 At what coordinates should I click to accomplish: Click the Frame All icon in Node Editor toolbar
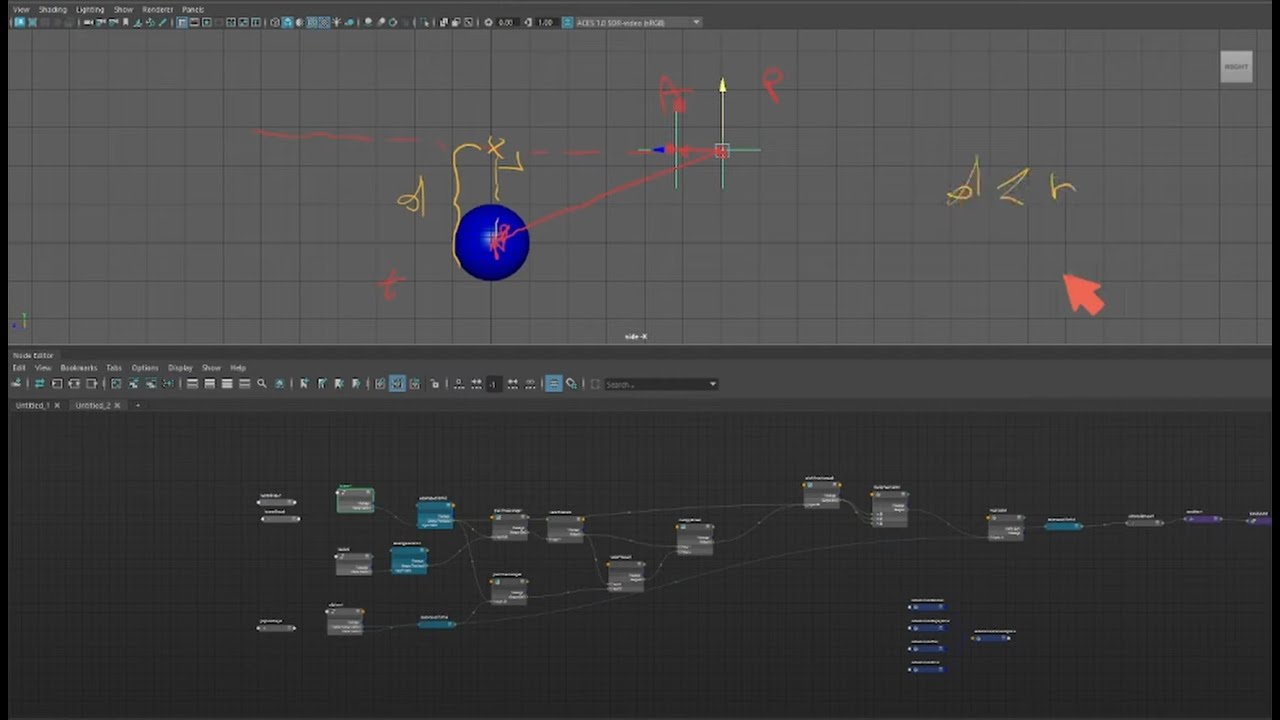tap(116, 383)
